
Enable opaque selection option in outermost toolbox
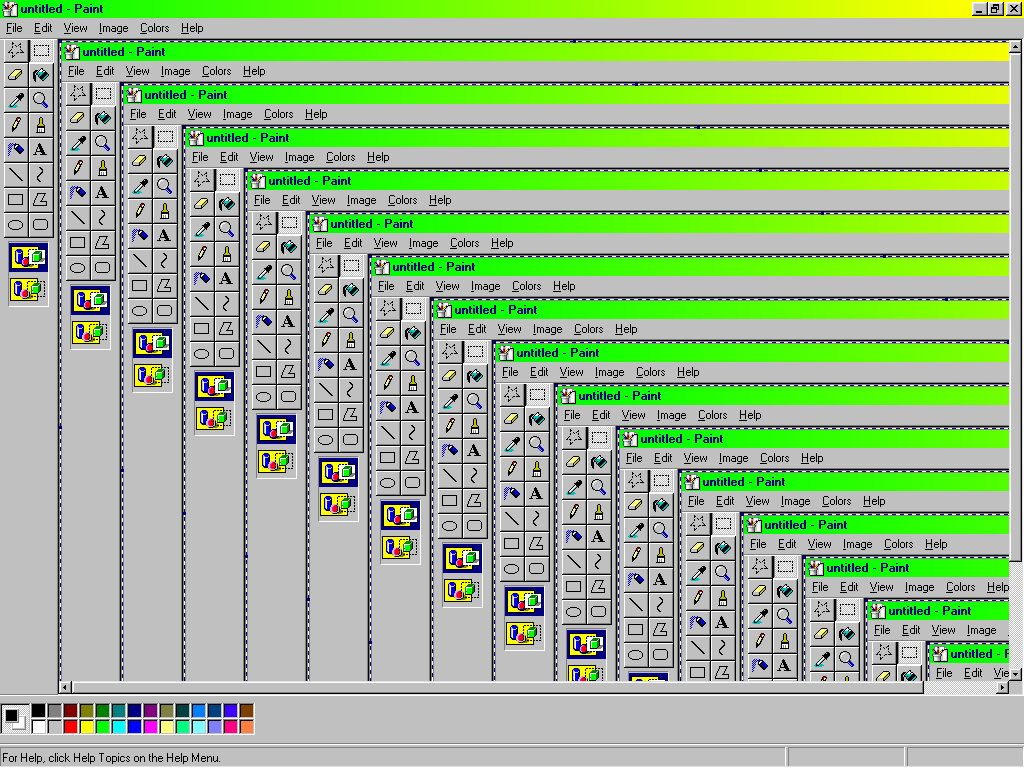point(28,258)
